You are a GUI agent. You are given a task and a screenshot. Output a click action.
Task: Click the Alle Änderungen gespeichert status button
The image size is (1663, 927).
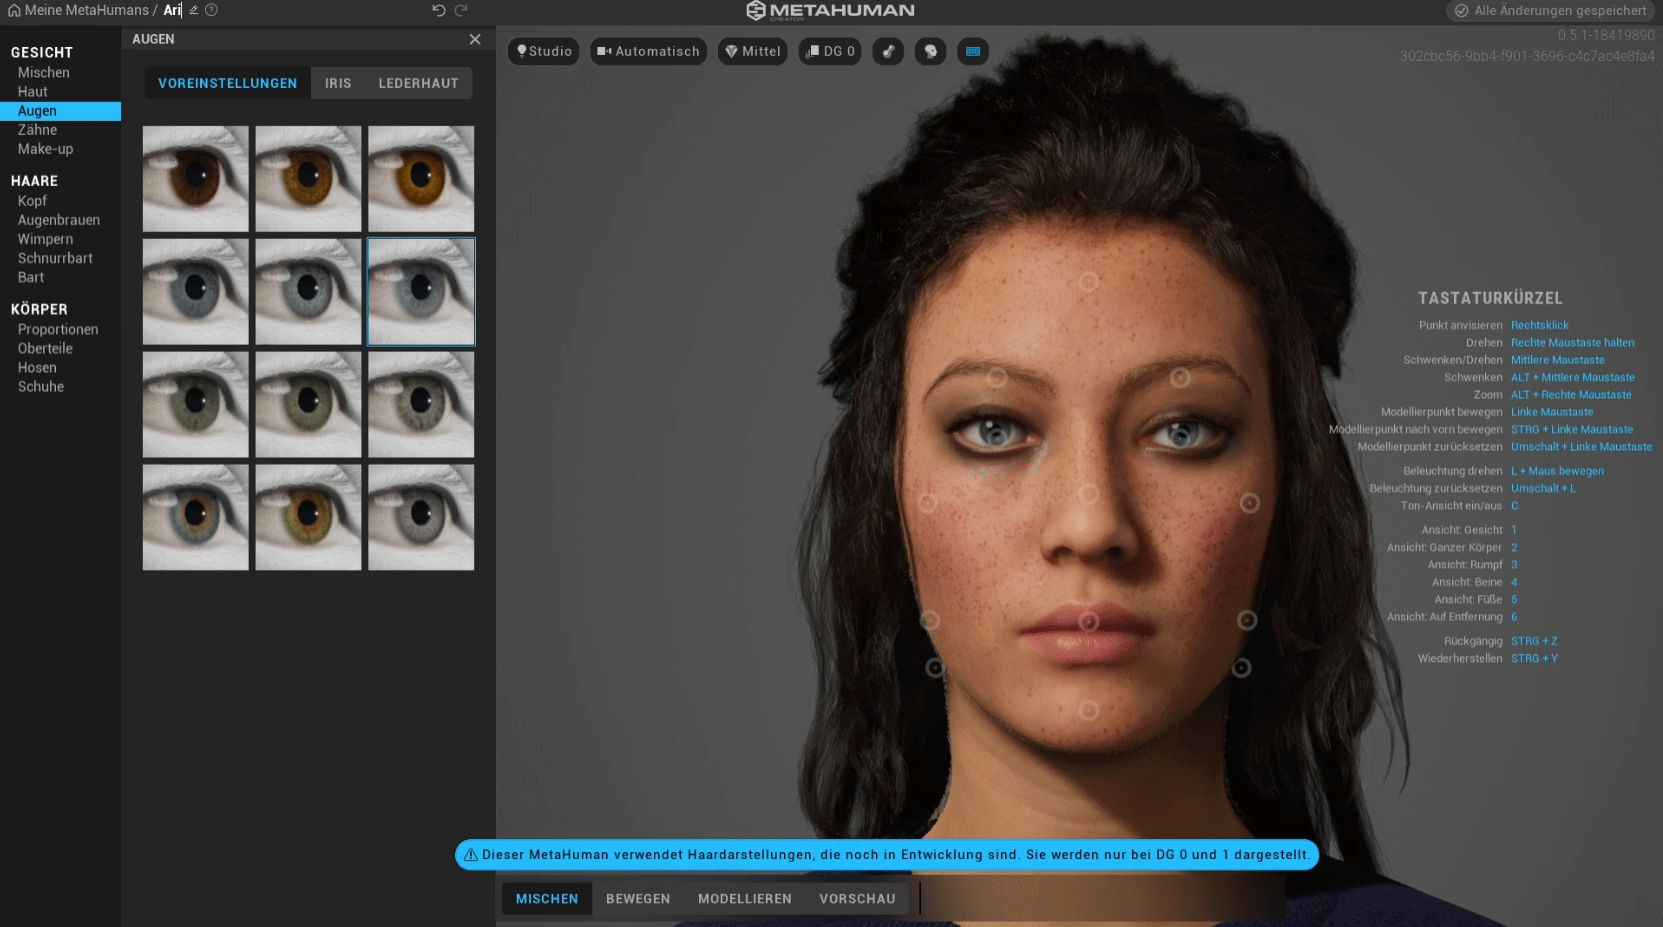[1550, 11]
